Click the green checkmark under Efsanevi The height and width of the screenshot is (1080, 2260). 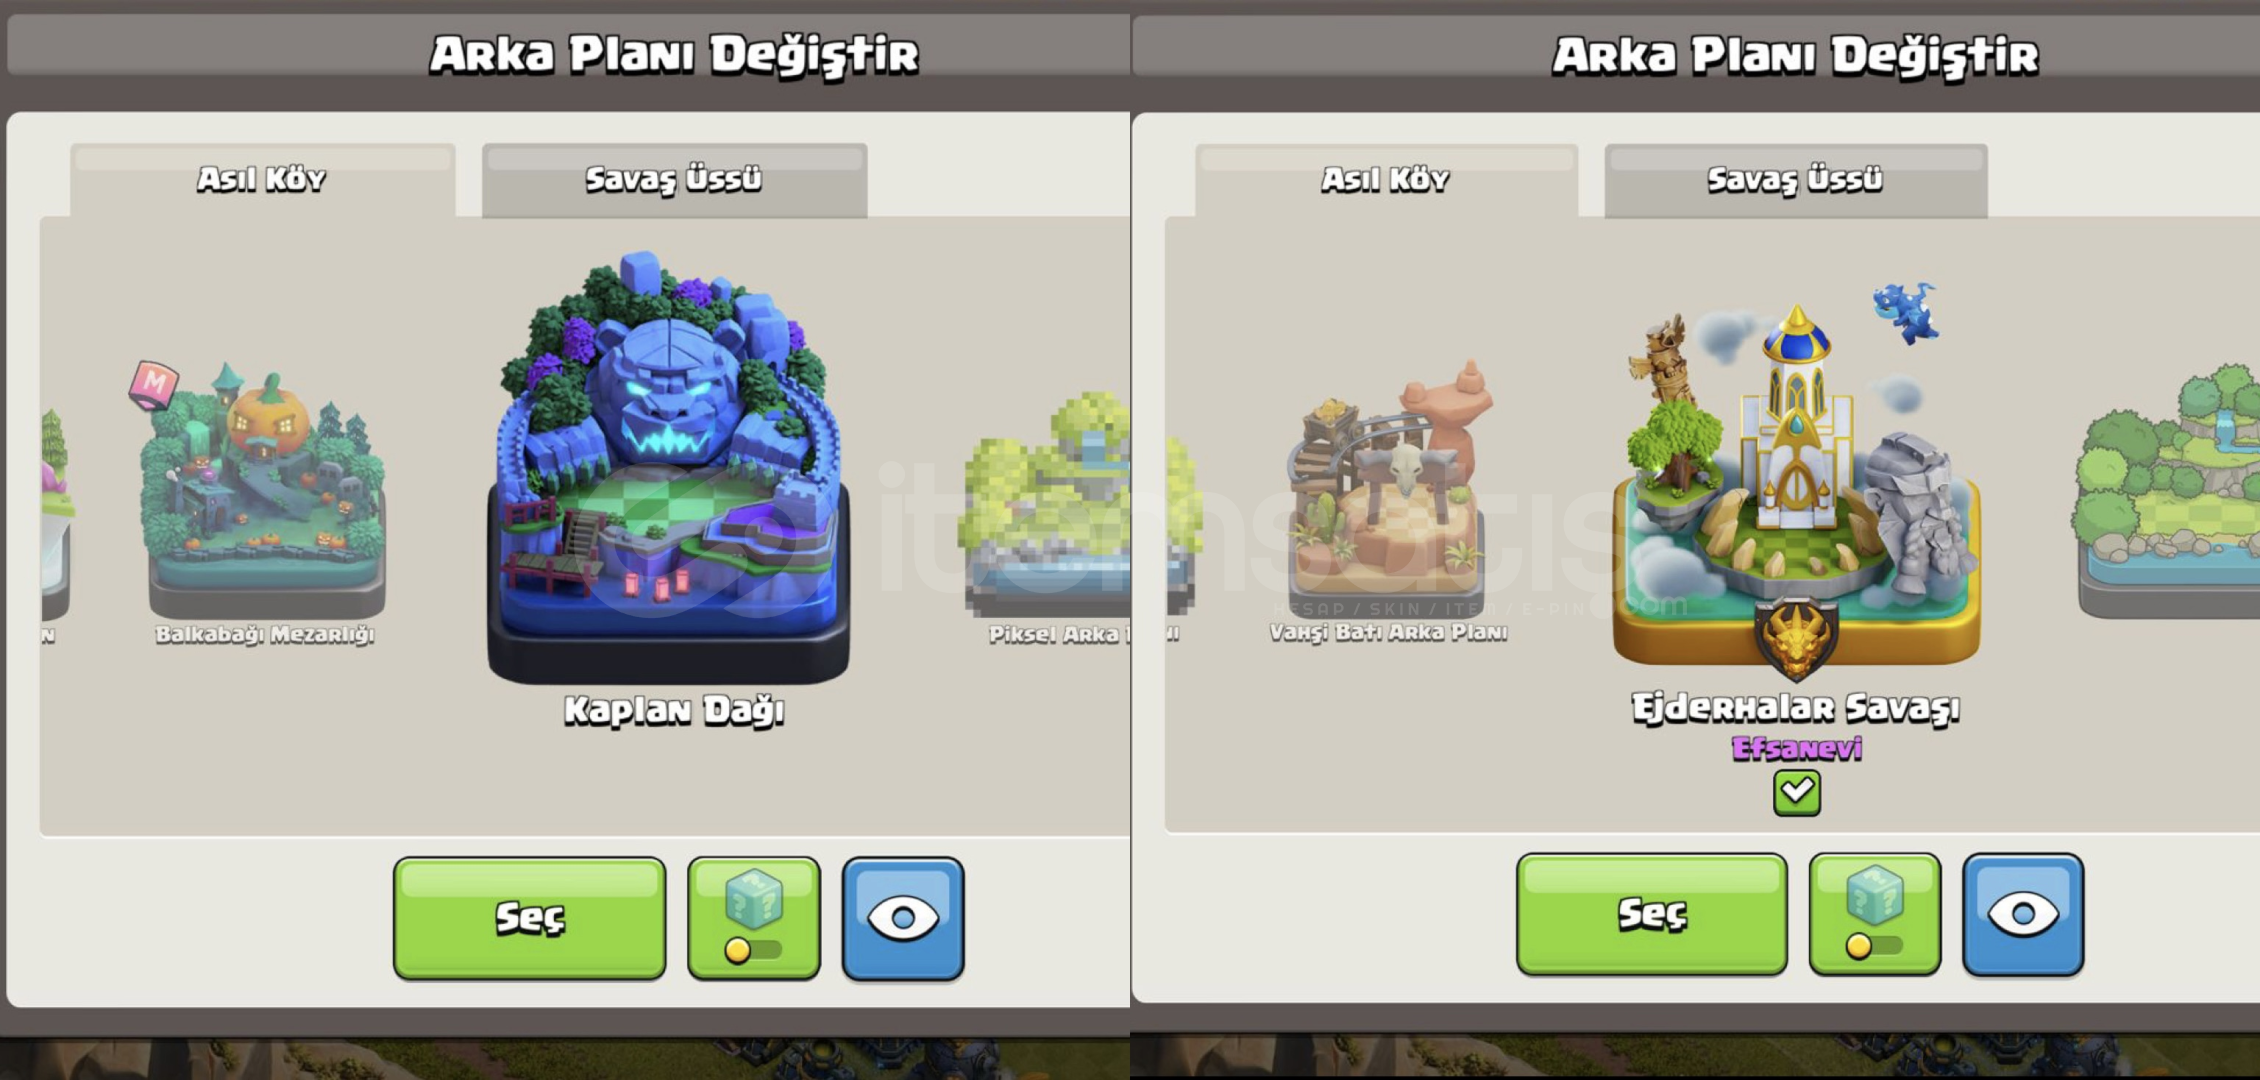(x=1797, y=793)
